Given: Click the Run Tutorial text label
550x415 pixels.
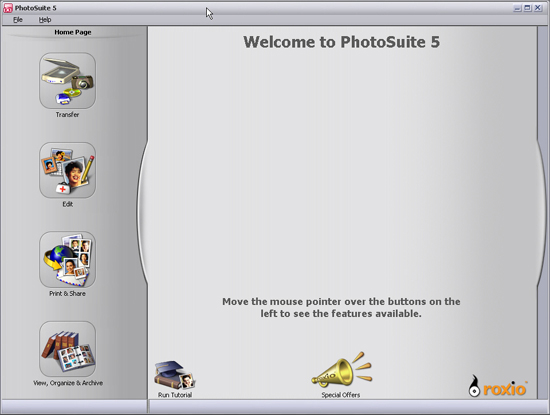Looking at the screenshot, I should click(175, 395).
